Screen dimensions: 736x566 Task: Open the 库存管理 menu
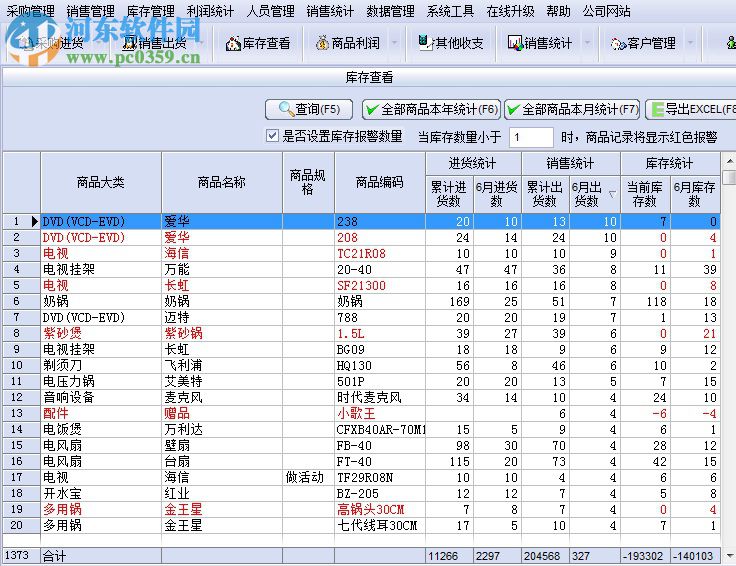point(151,10)
